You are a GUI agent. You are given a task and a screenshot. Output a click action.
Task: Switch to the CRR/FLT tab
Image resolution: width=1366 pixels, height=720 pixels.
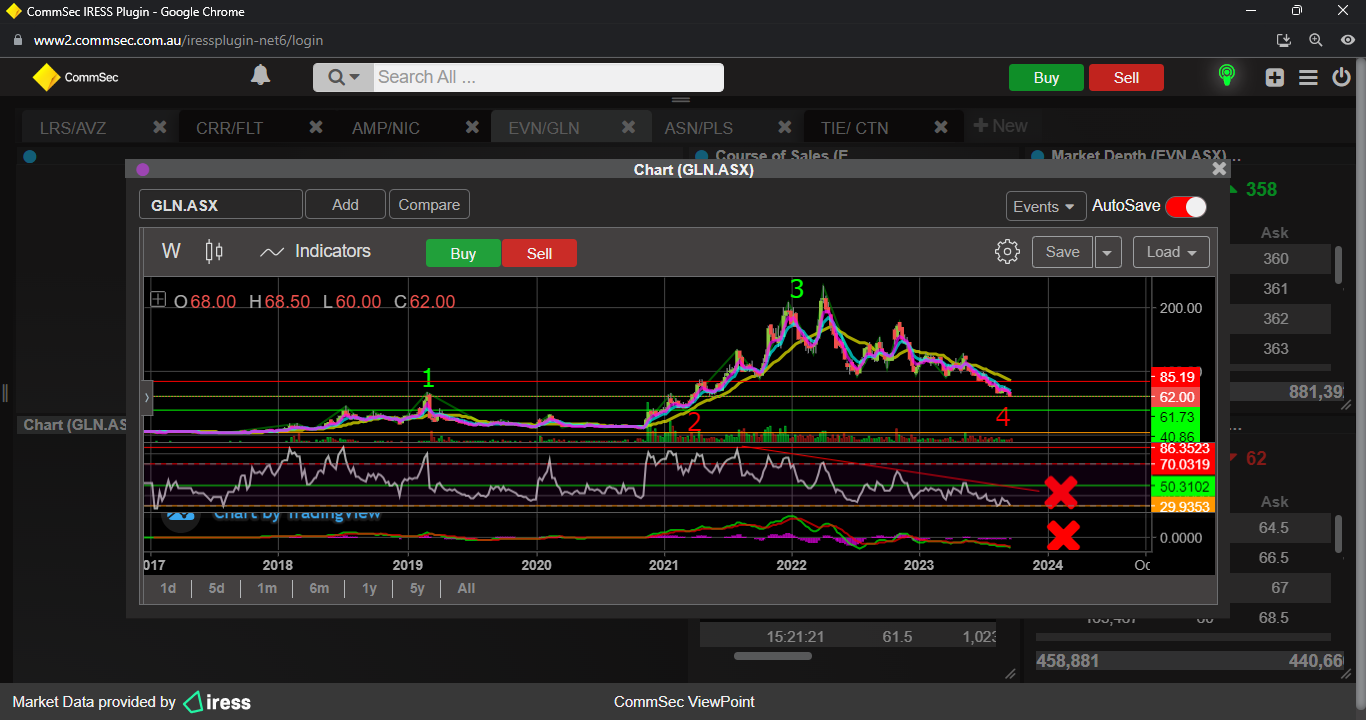pyautogui.click(x=229, y=128)
